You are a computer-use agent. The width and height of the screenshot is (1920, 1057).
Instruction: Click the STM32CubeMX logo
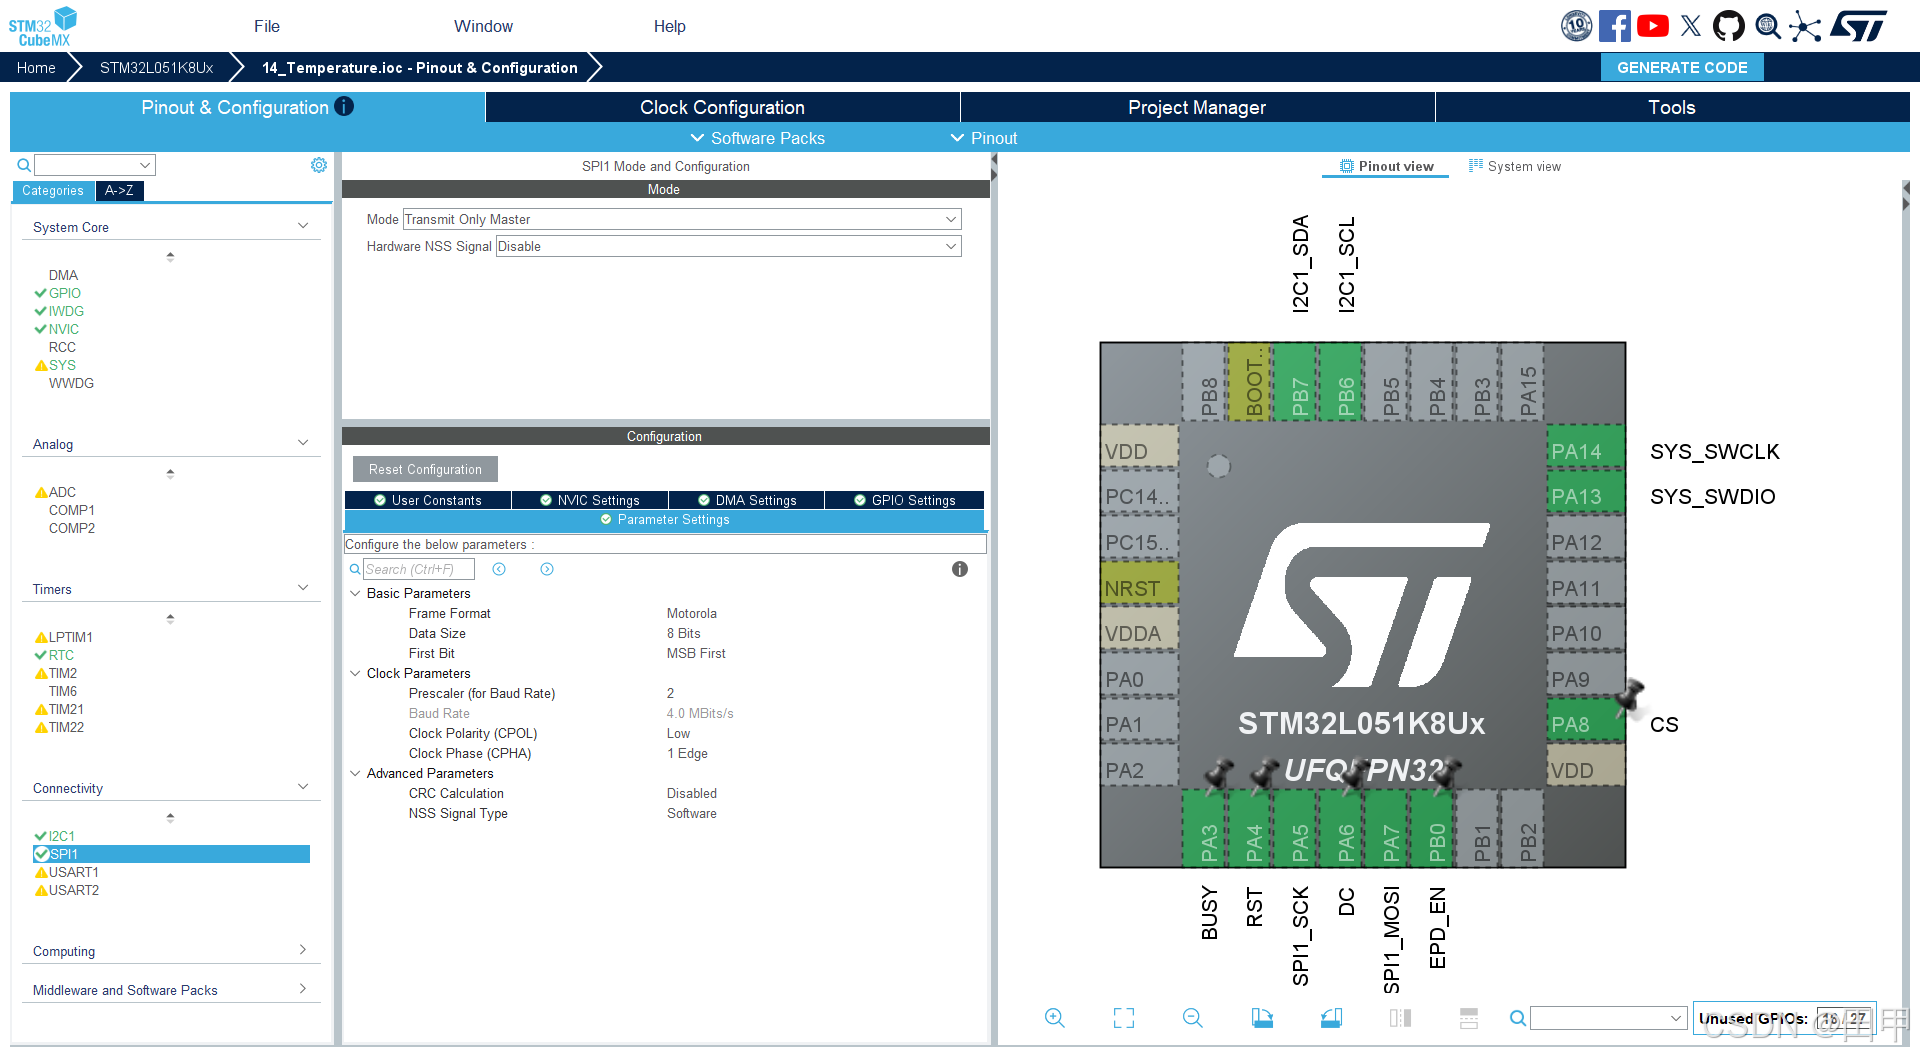coord(43,27)
